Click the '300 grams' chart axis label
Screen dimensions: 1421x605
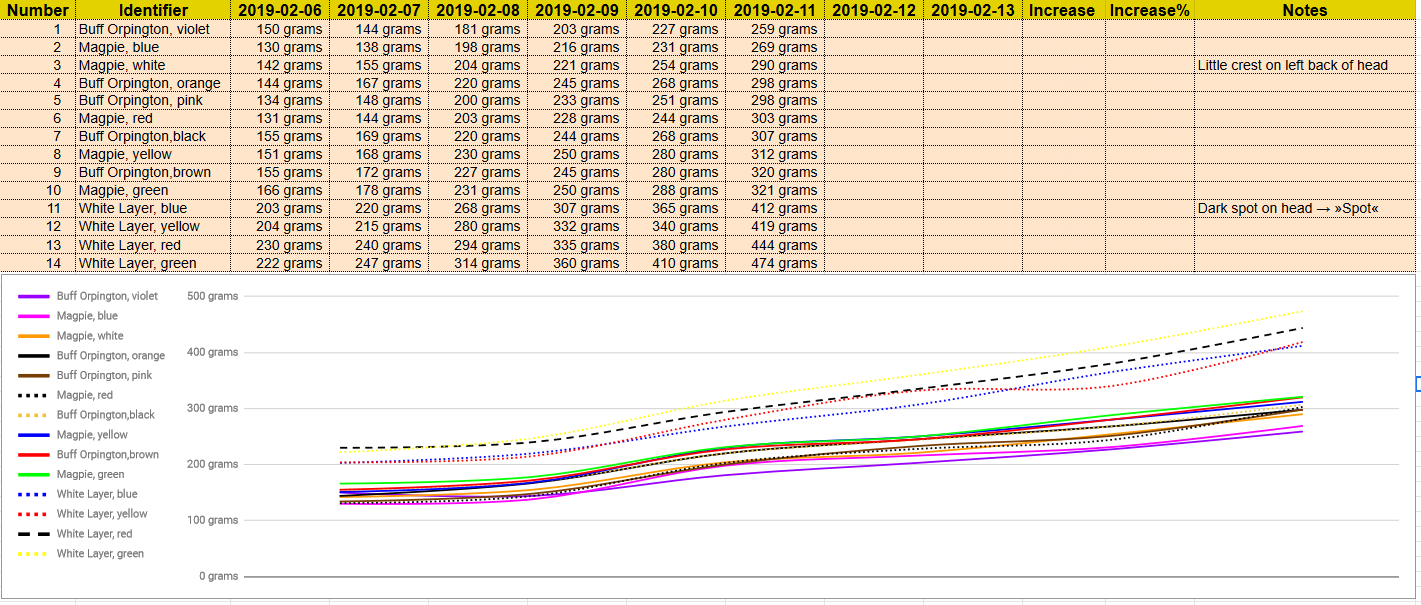(212, 408)
